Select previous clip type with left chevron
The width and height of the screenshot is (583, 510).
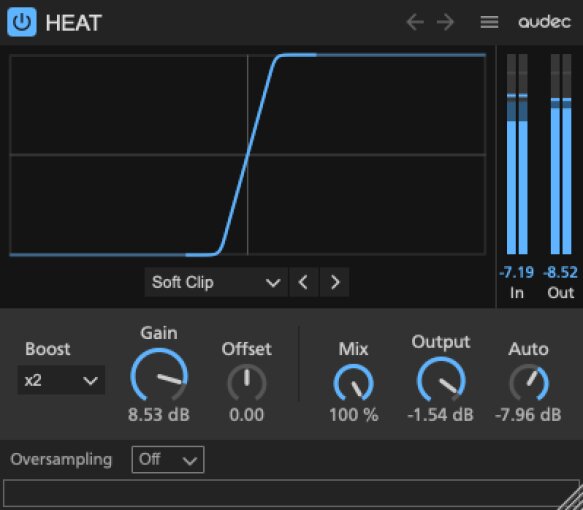(303, 282)
